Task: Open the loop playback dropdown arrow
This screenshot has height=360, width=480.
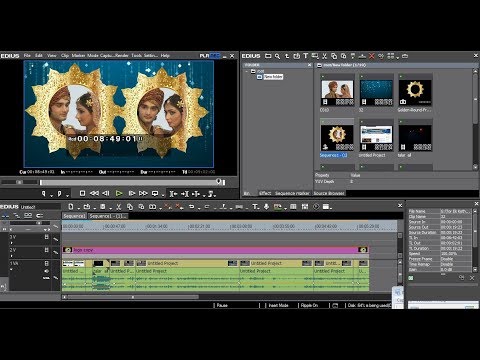Action: coord(163,195)
